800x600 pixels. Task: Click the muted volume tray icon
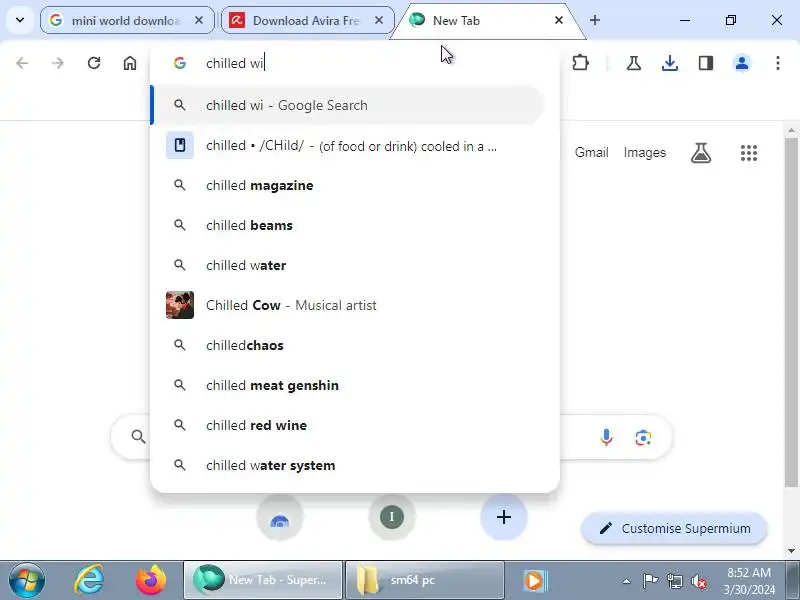pyautogui.click(x=699, y=581)
